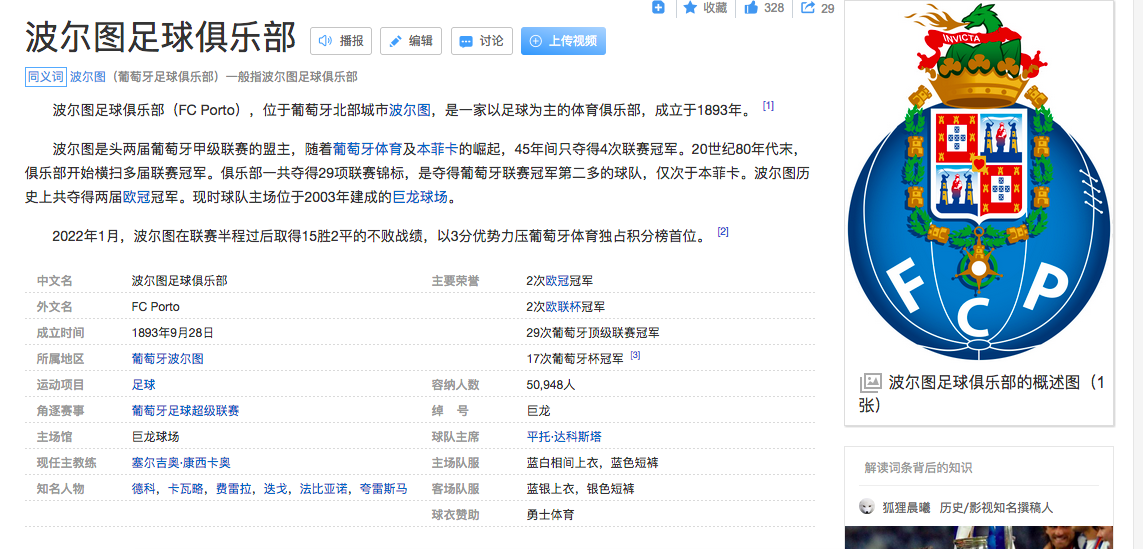The width and height of the screenshot is (1143, 549).
Task: Click the blue plus icon at top
Action: coord(658,7)
